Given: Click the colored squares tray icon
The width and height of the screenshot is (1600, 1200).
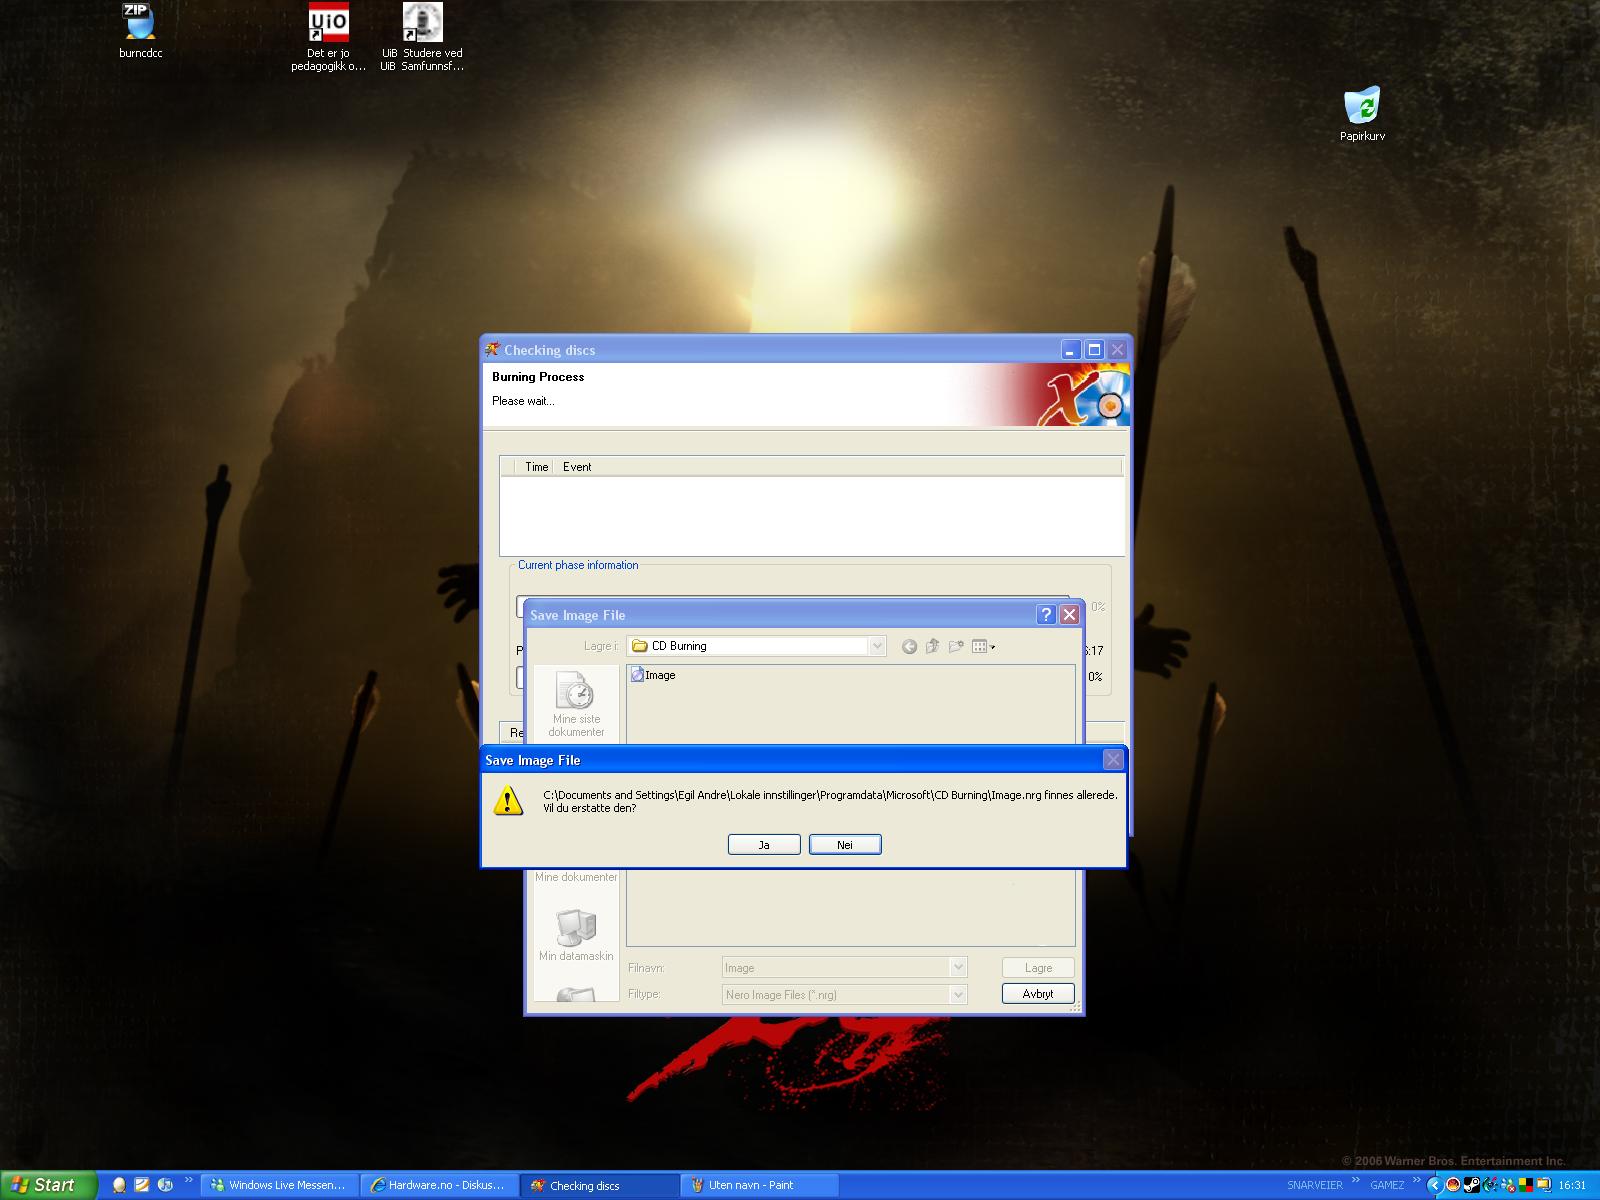Looking at the screenshot, I should 1526,1185.
